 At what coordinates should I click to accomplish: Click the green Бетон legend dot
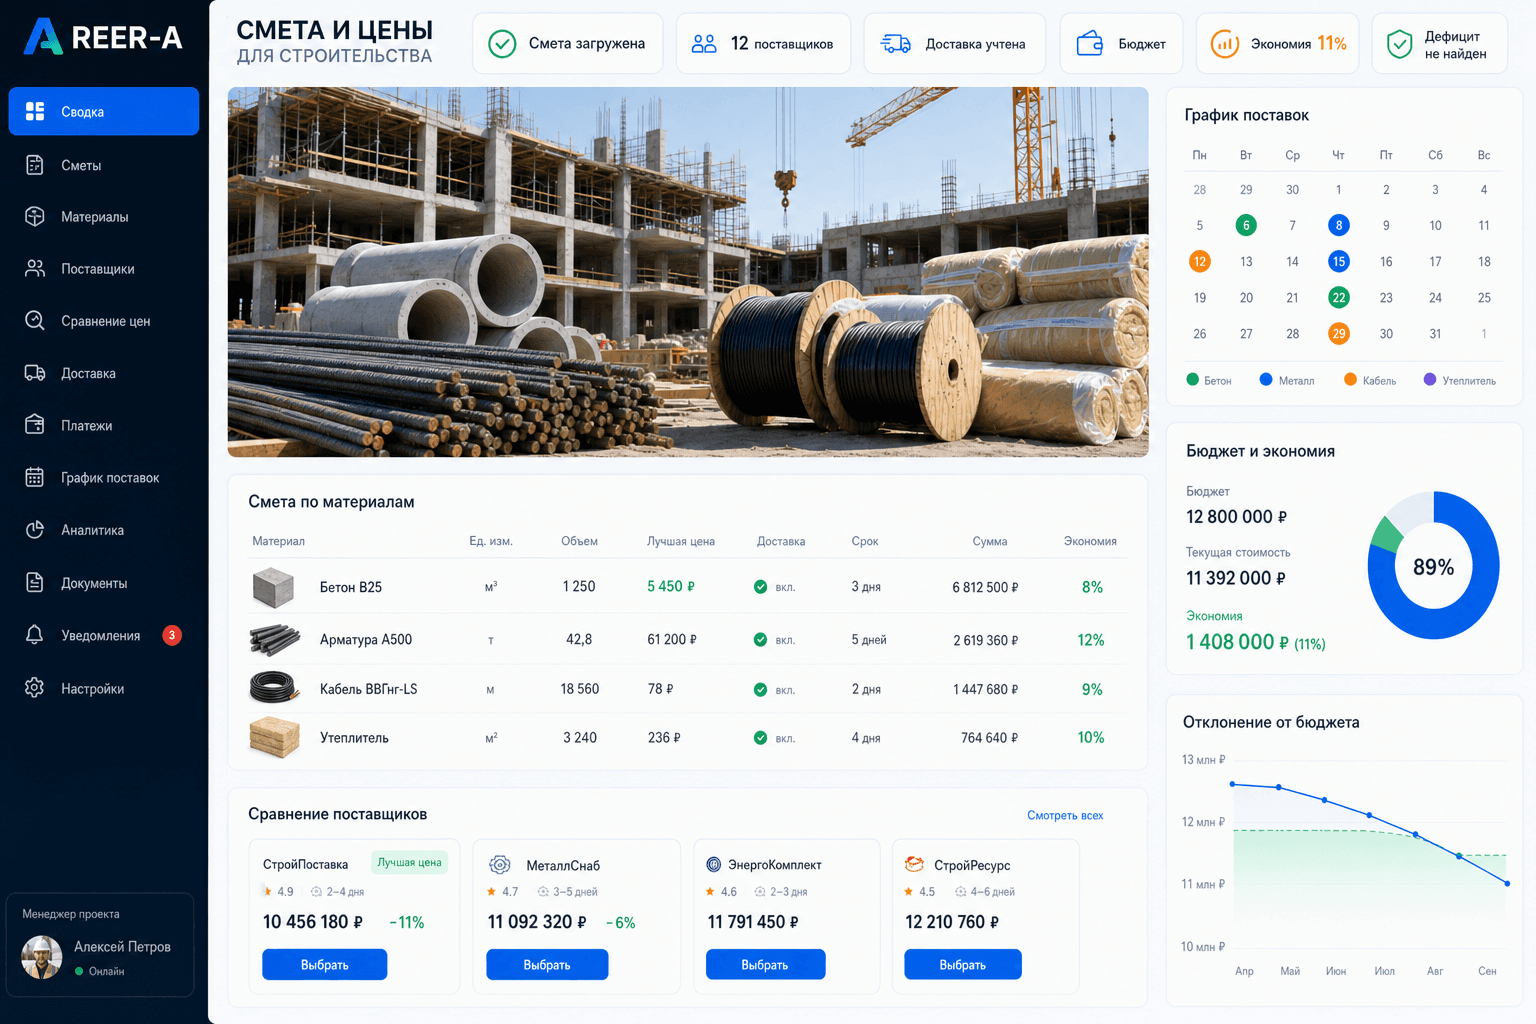(1192, 380)
